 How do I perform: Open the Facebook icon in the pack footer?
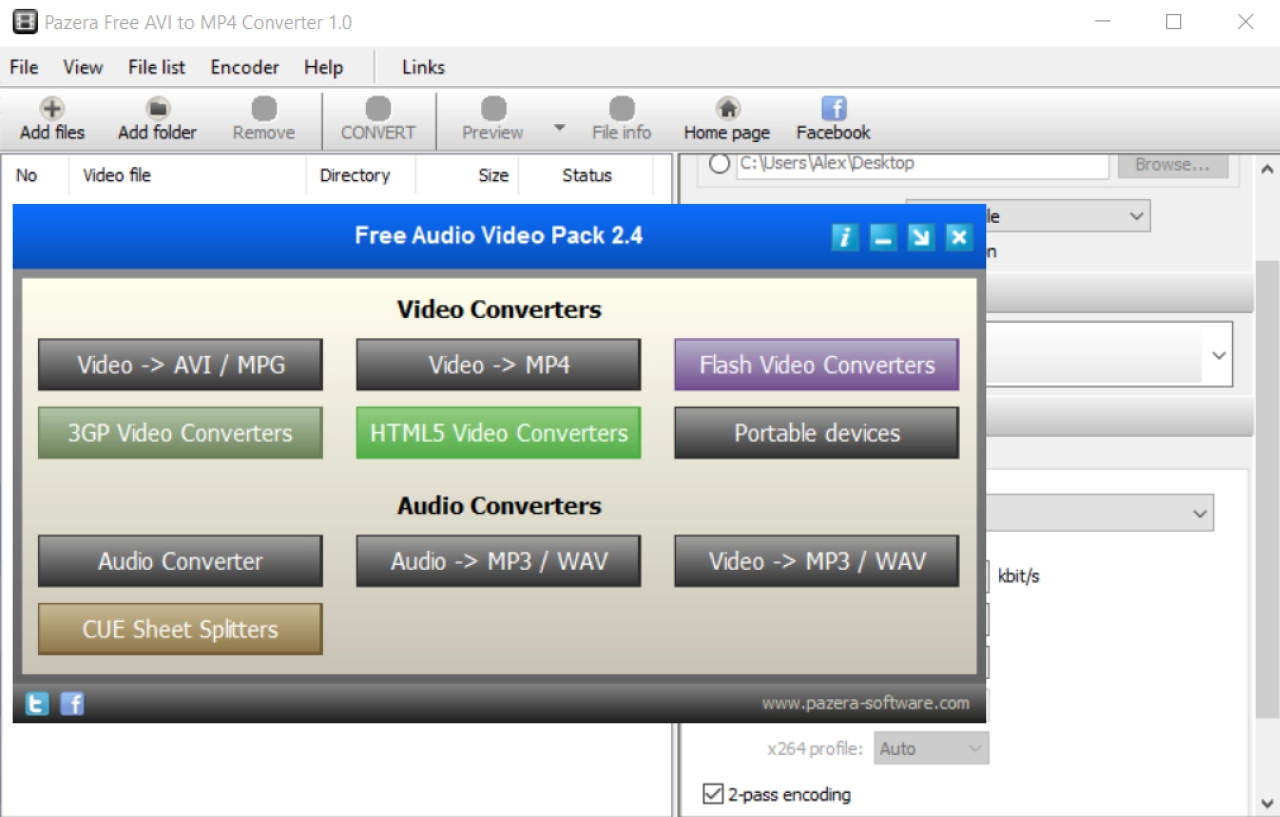(x=72, y=704)
